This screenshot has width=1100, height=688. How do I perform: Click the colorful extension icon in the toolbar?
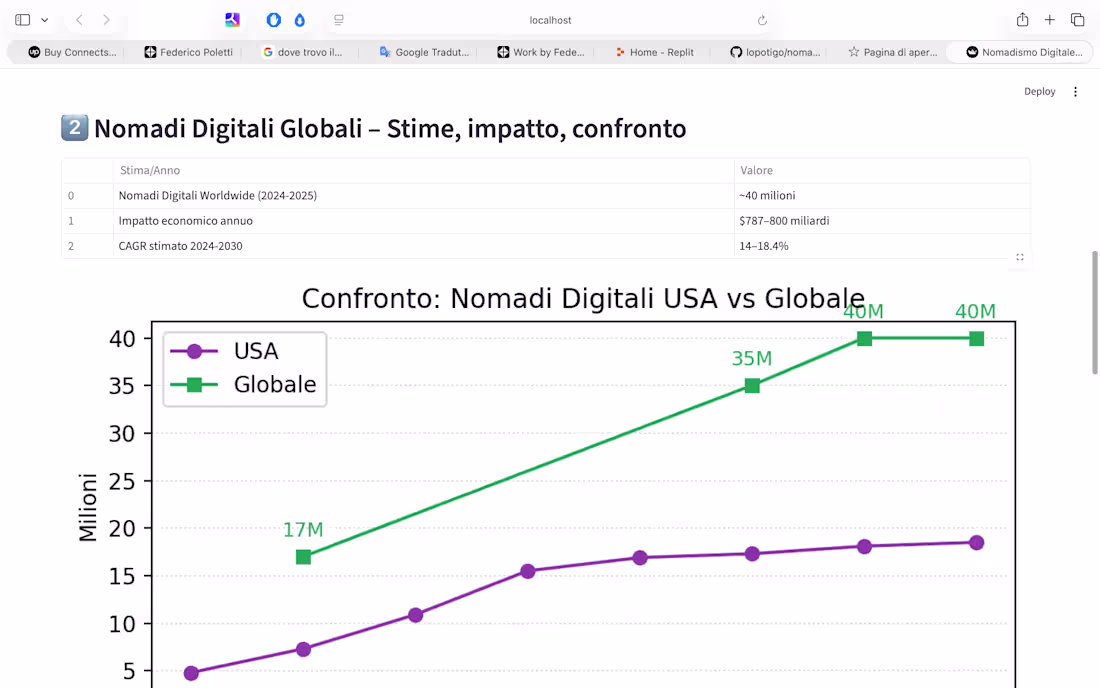tap(232, 19)
